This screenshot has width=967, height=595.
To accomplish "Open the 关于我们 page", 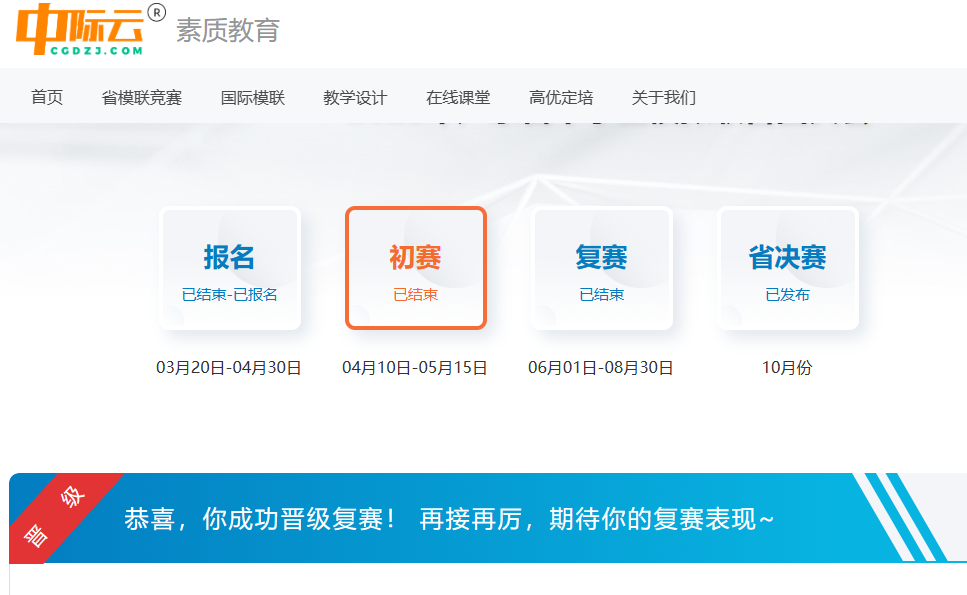I will click(x=664, y=97).
